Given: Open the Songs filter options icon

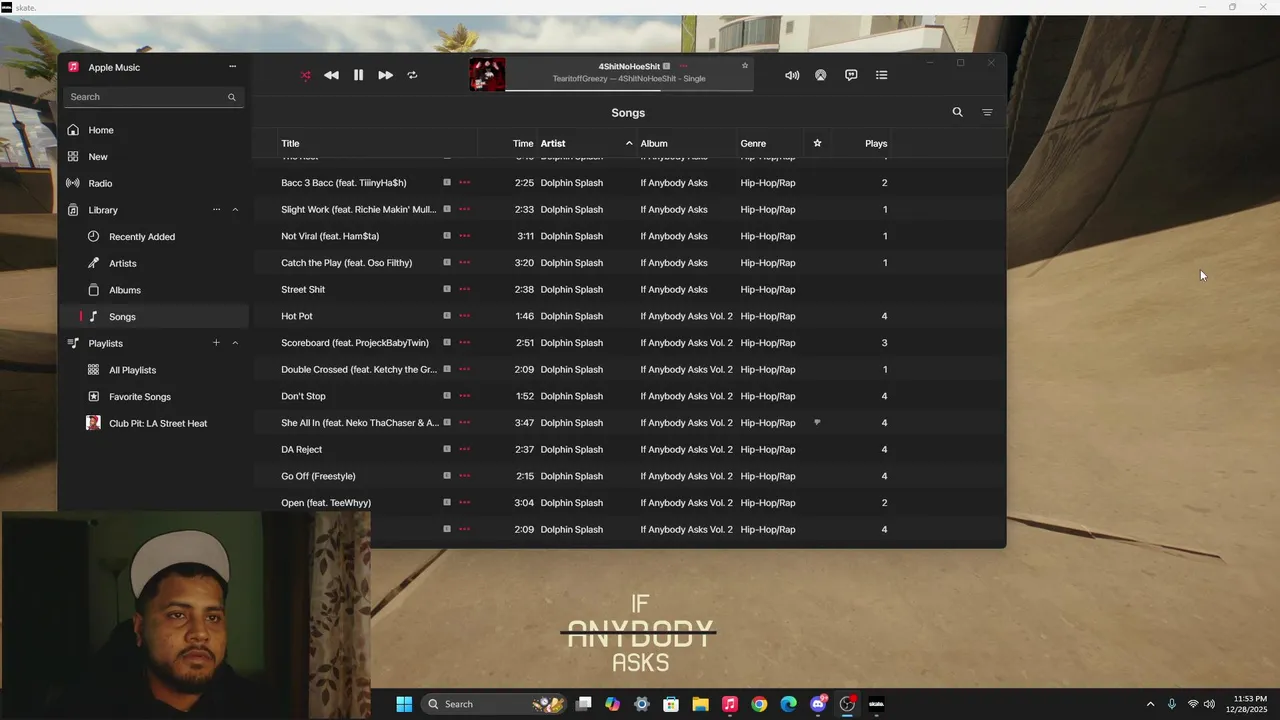Looking at the screenshot, I should tap(987, 112).
